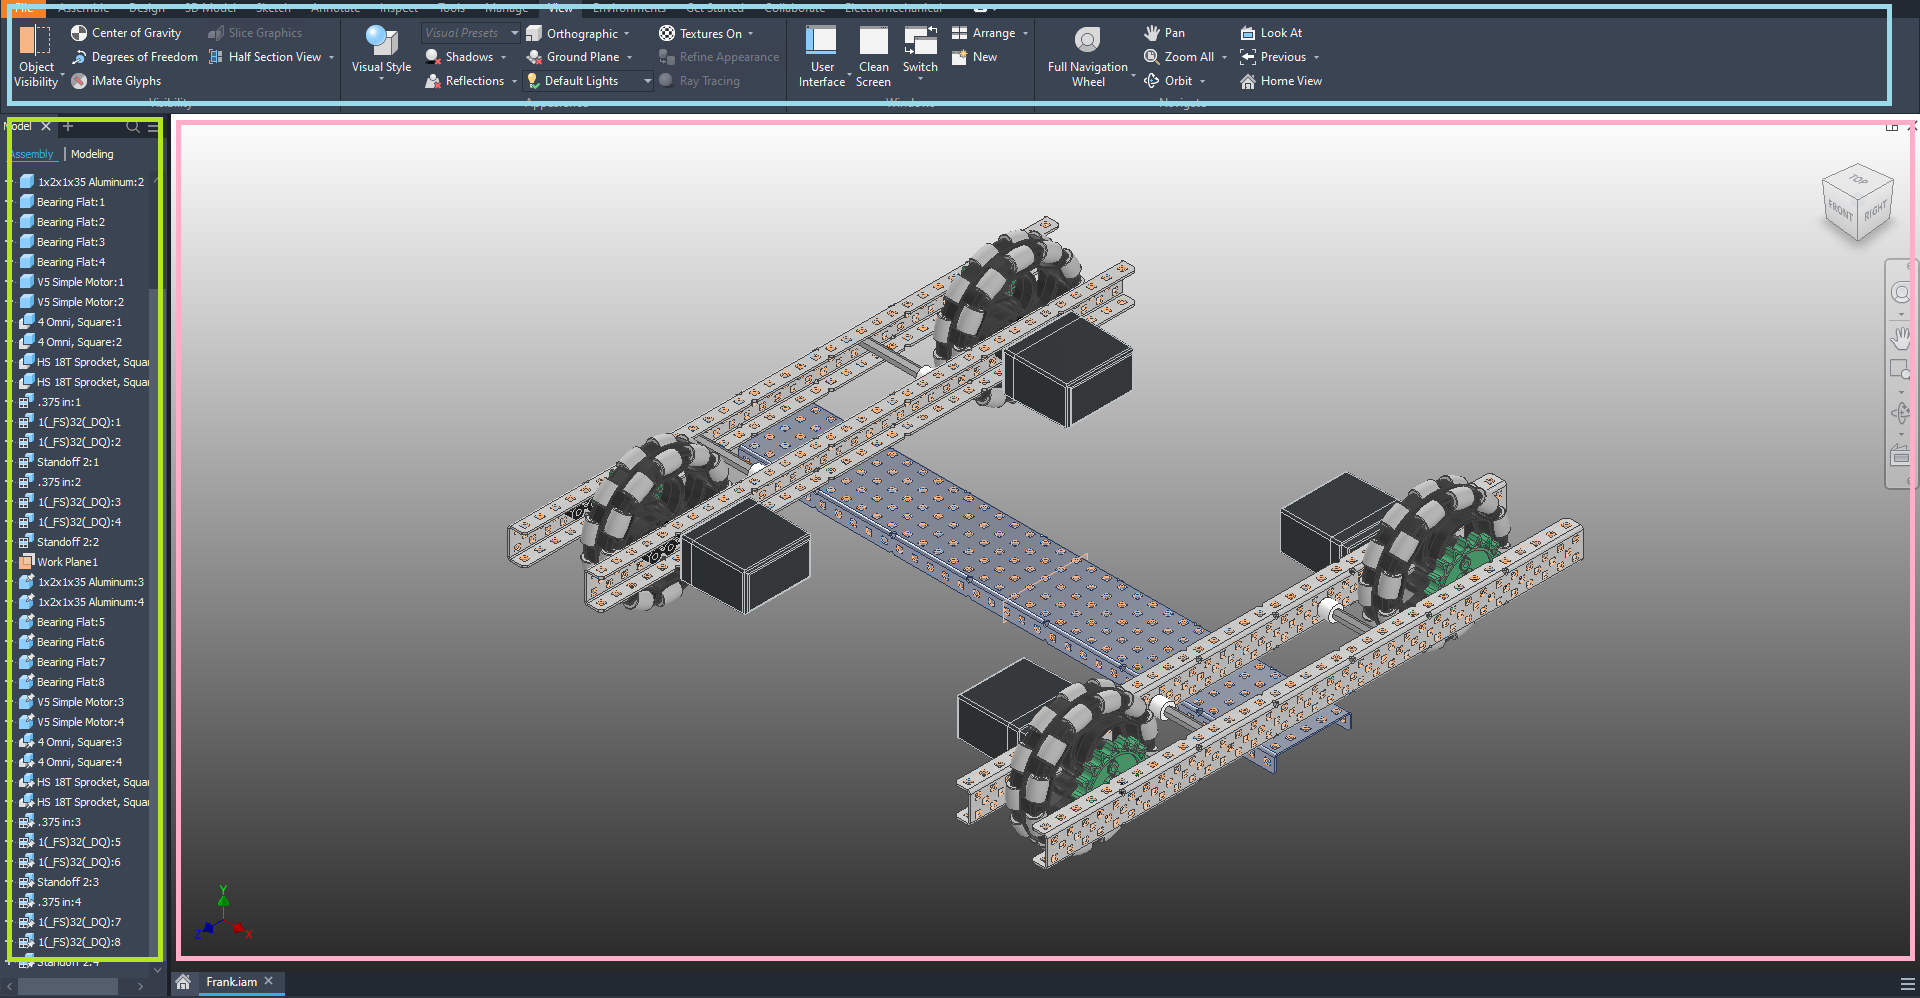The image size is (1920, 998).
Task: Select the Pan tool in the ribbon
Action: (1165, 33)
